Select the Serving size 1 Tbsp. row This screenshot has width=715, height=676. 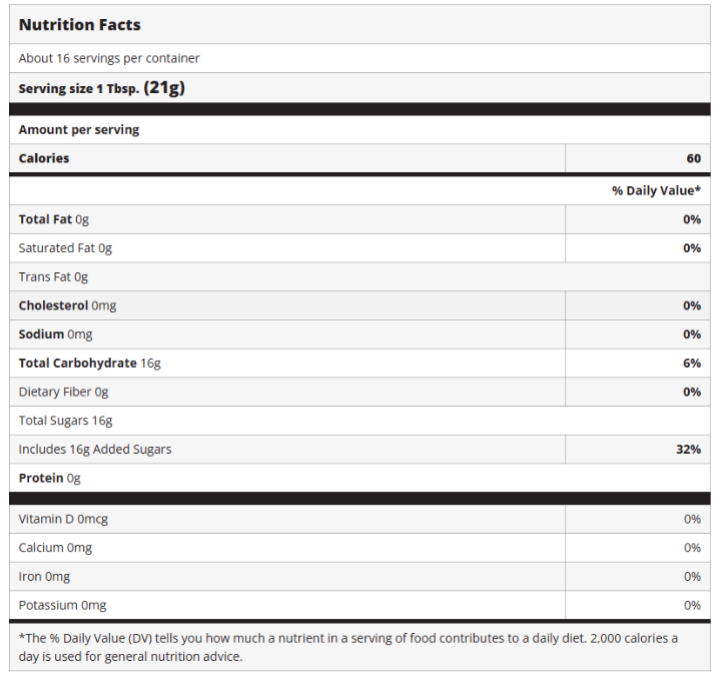pos(101,88)
